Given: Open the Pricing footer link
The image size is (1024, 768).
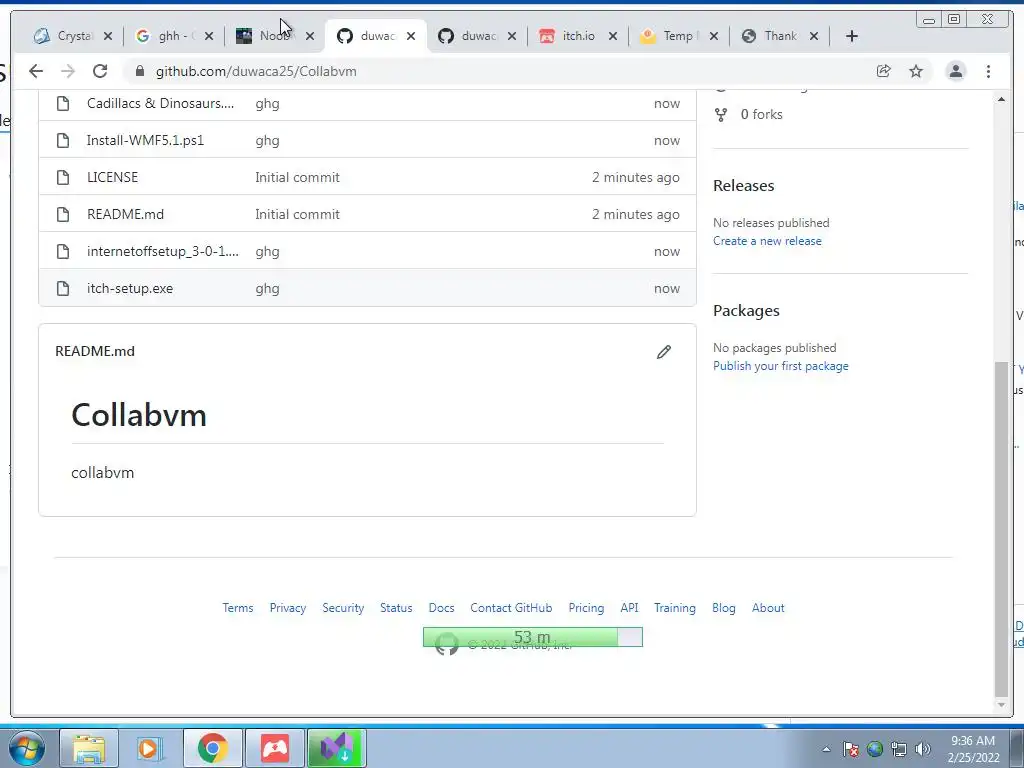Looking at the screenshot, I should (586, 608).
